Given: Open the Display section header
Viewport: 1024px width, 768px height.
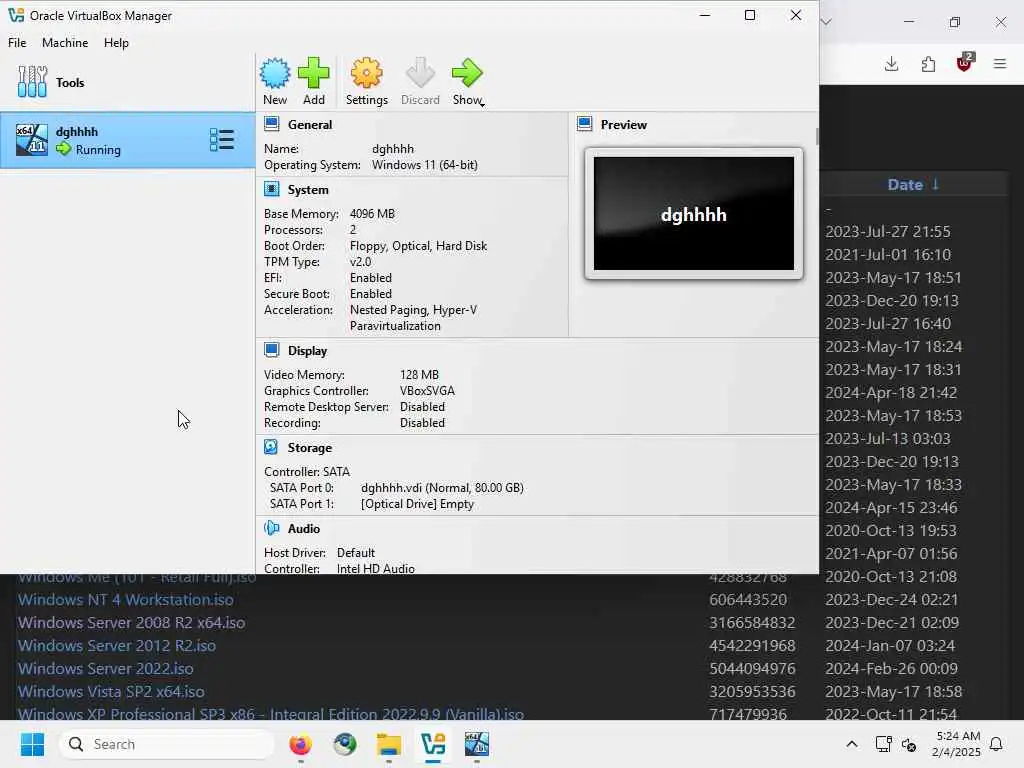Looking at the screenshot, I should tap(307, 351).
